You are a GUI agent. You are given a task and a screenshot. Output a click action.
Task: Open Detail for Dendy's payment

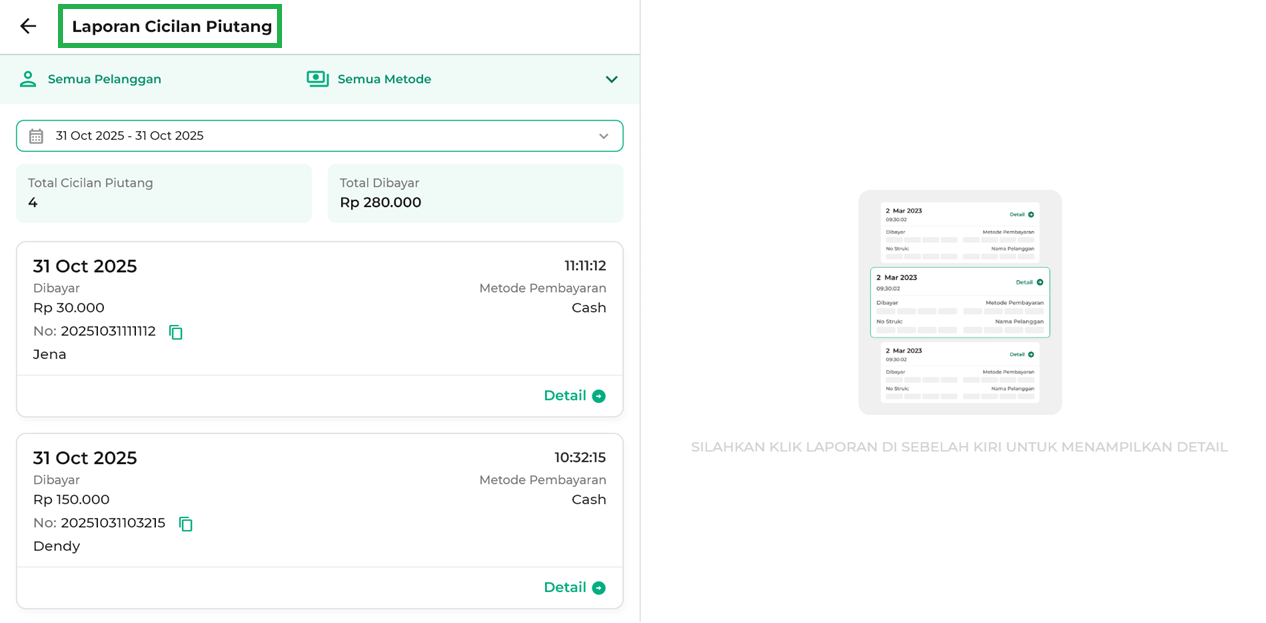[x=565, y=588]
